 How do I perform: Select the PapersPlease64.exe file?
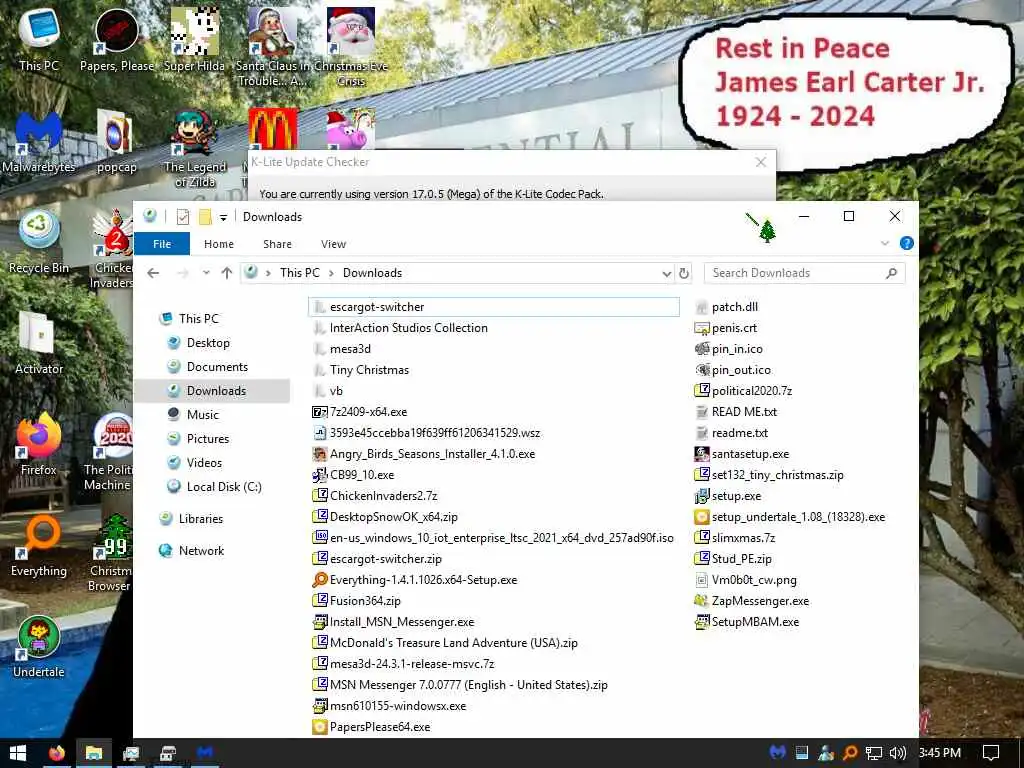pos(372,727)
